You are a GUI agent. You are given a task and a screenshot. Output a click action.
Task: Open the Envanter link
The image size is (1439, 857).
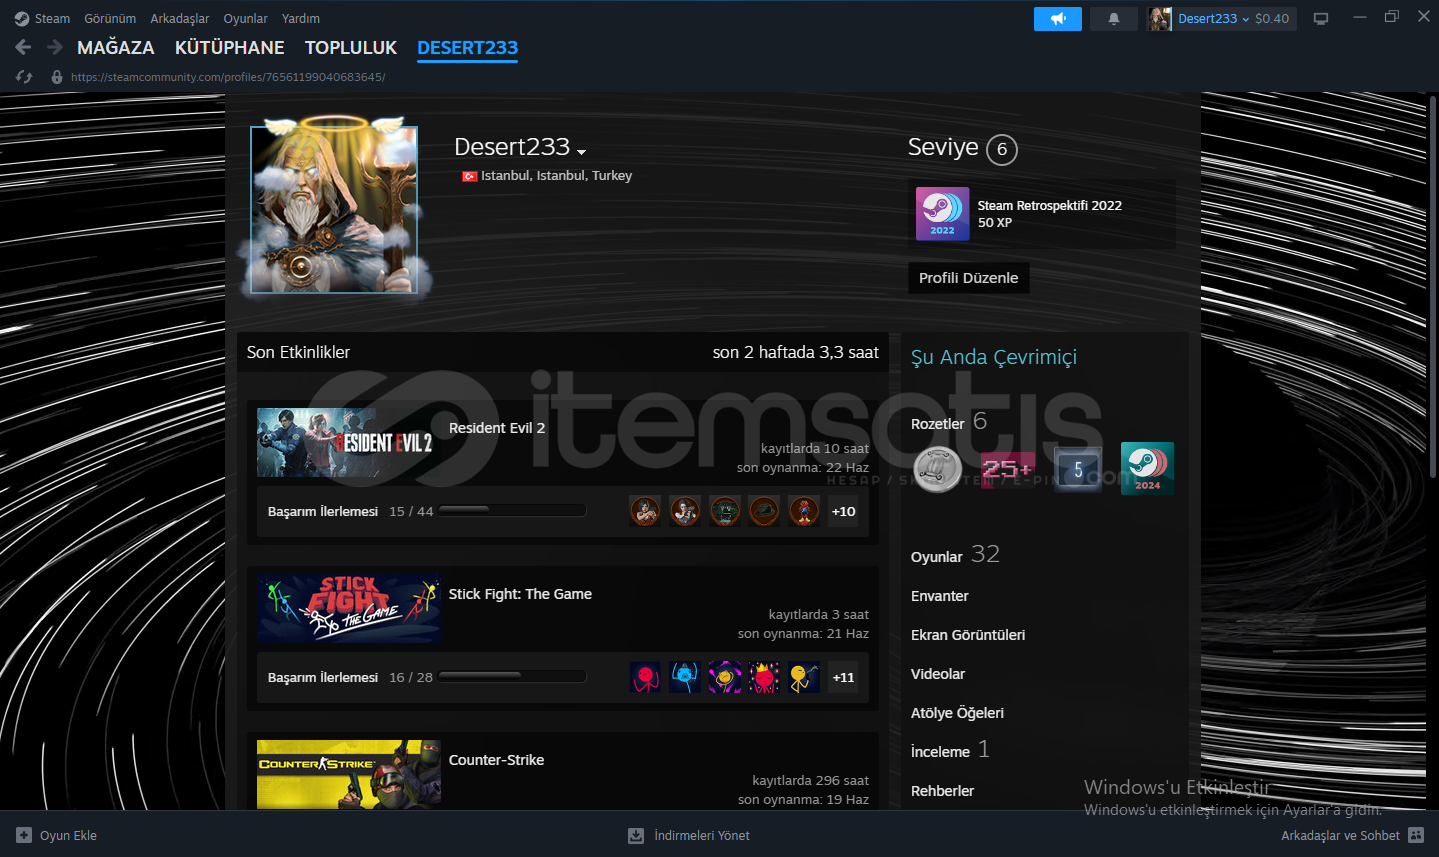tap(939, 596)
